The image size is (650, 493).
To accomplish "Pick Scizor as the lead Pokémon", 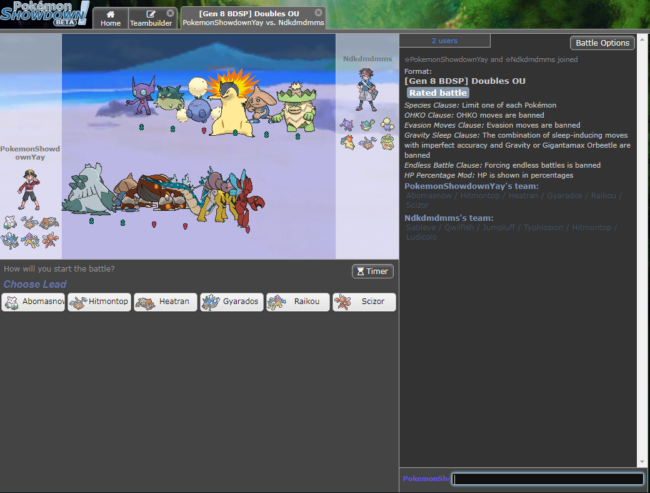I will pos(364,302).
